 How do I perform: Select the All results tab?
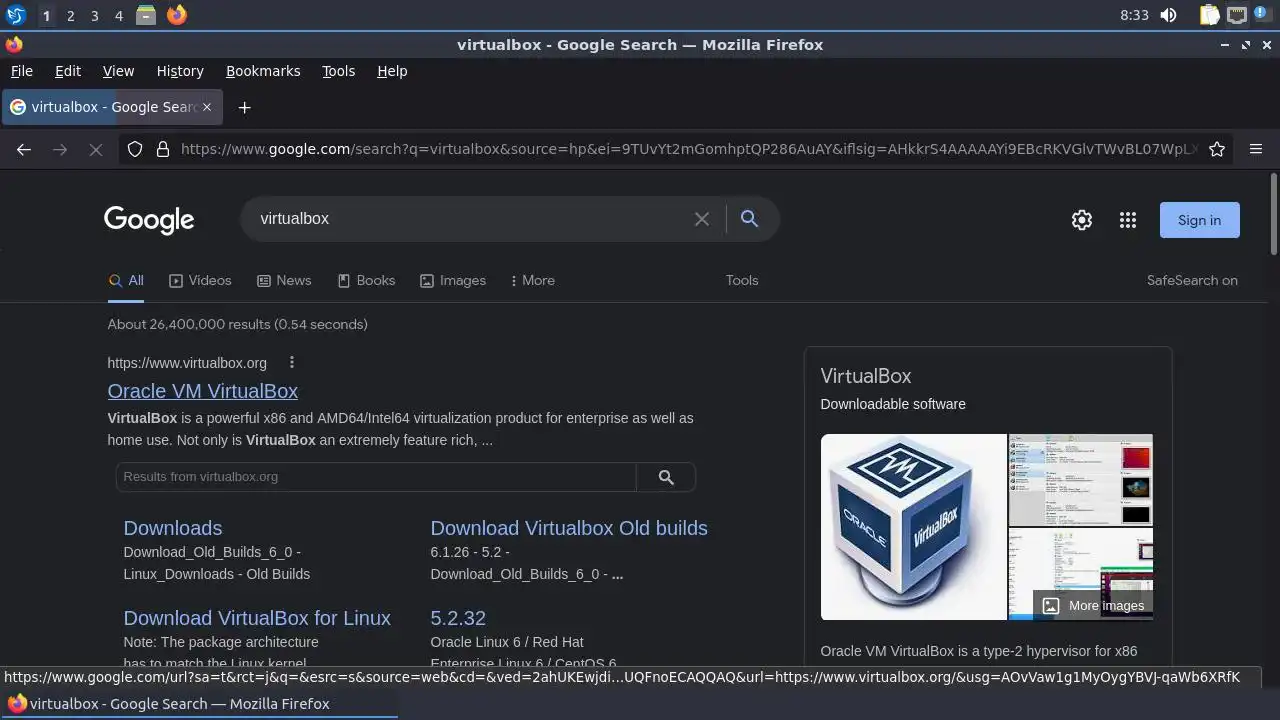(x=126, y=281)
